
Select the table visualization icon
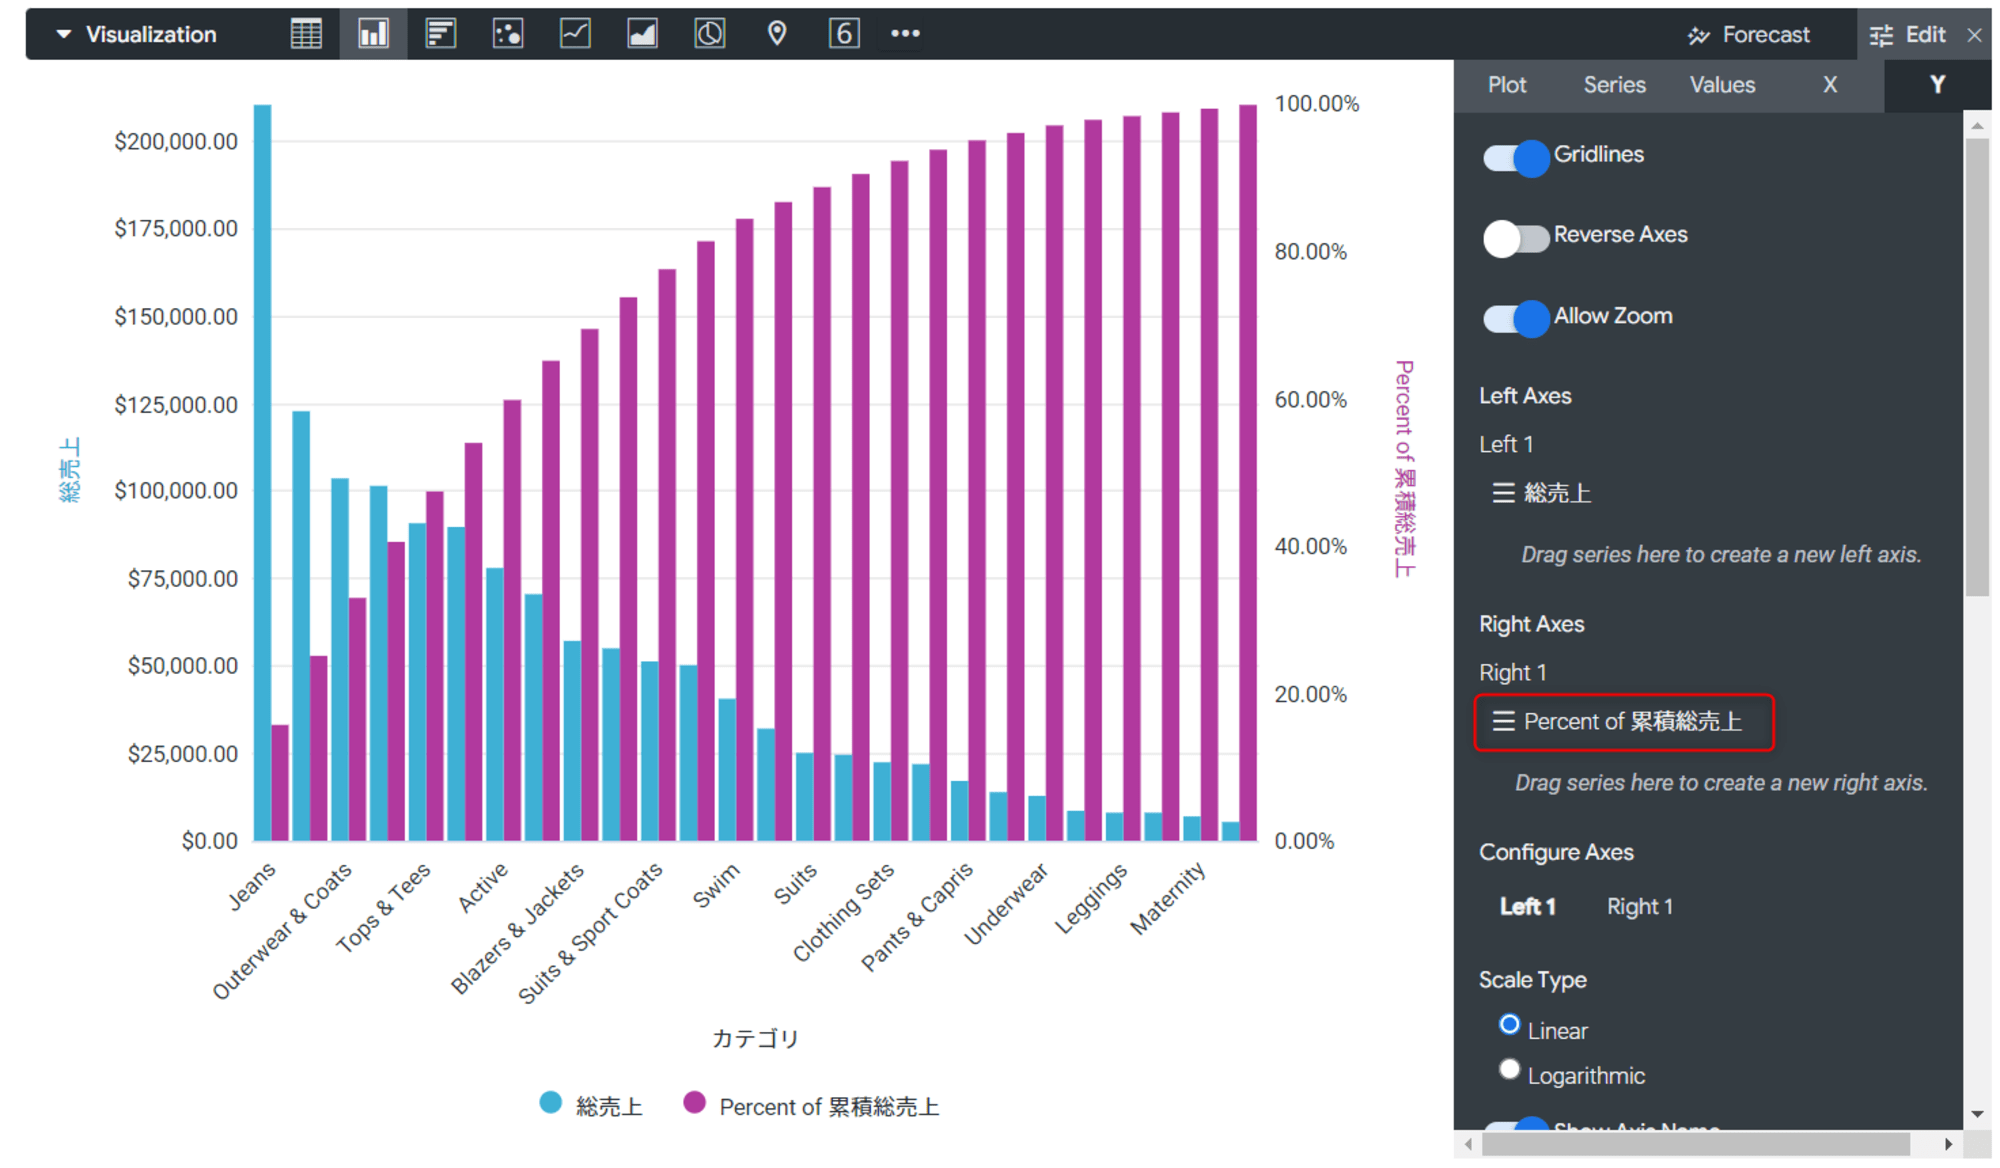pyautogui.click(x=306, y=34)
